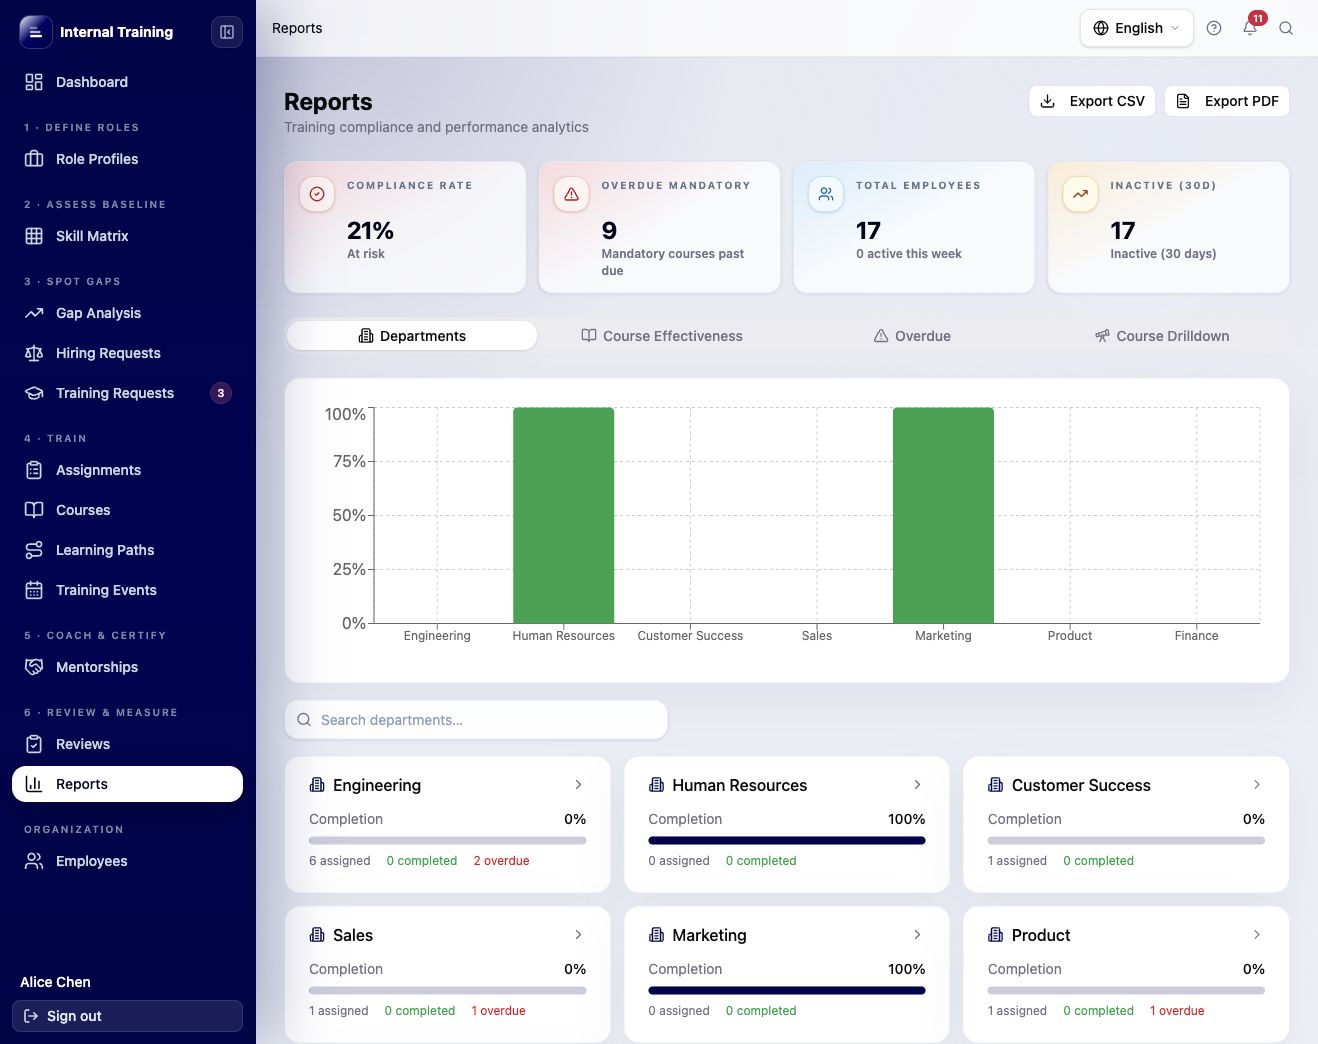The width and height of the screenshot is (1318, 1044).
Task: Open Training Requests page
Action: coord(127,393)
